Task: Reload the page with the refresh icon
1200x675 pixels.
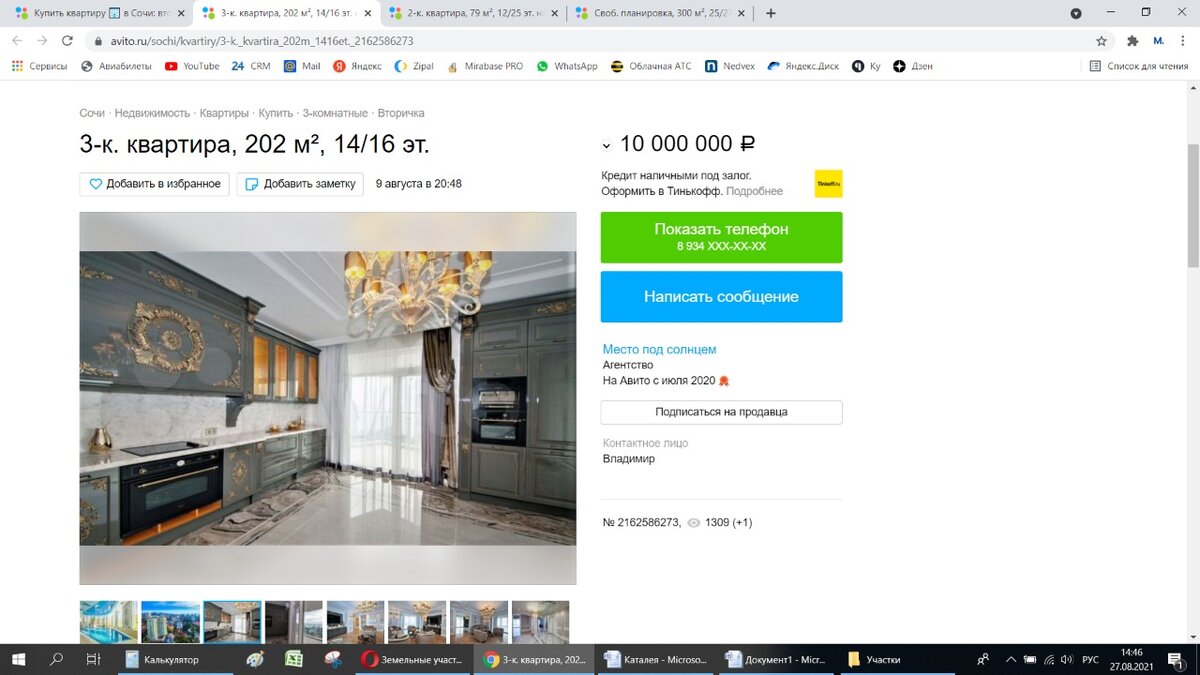Action: tap(67, 41)
